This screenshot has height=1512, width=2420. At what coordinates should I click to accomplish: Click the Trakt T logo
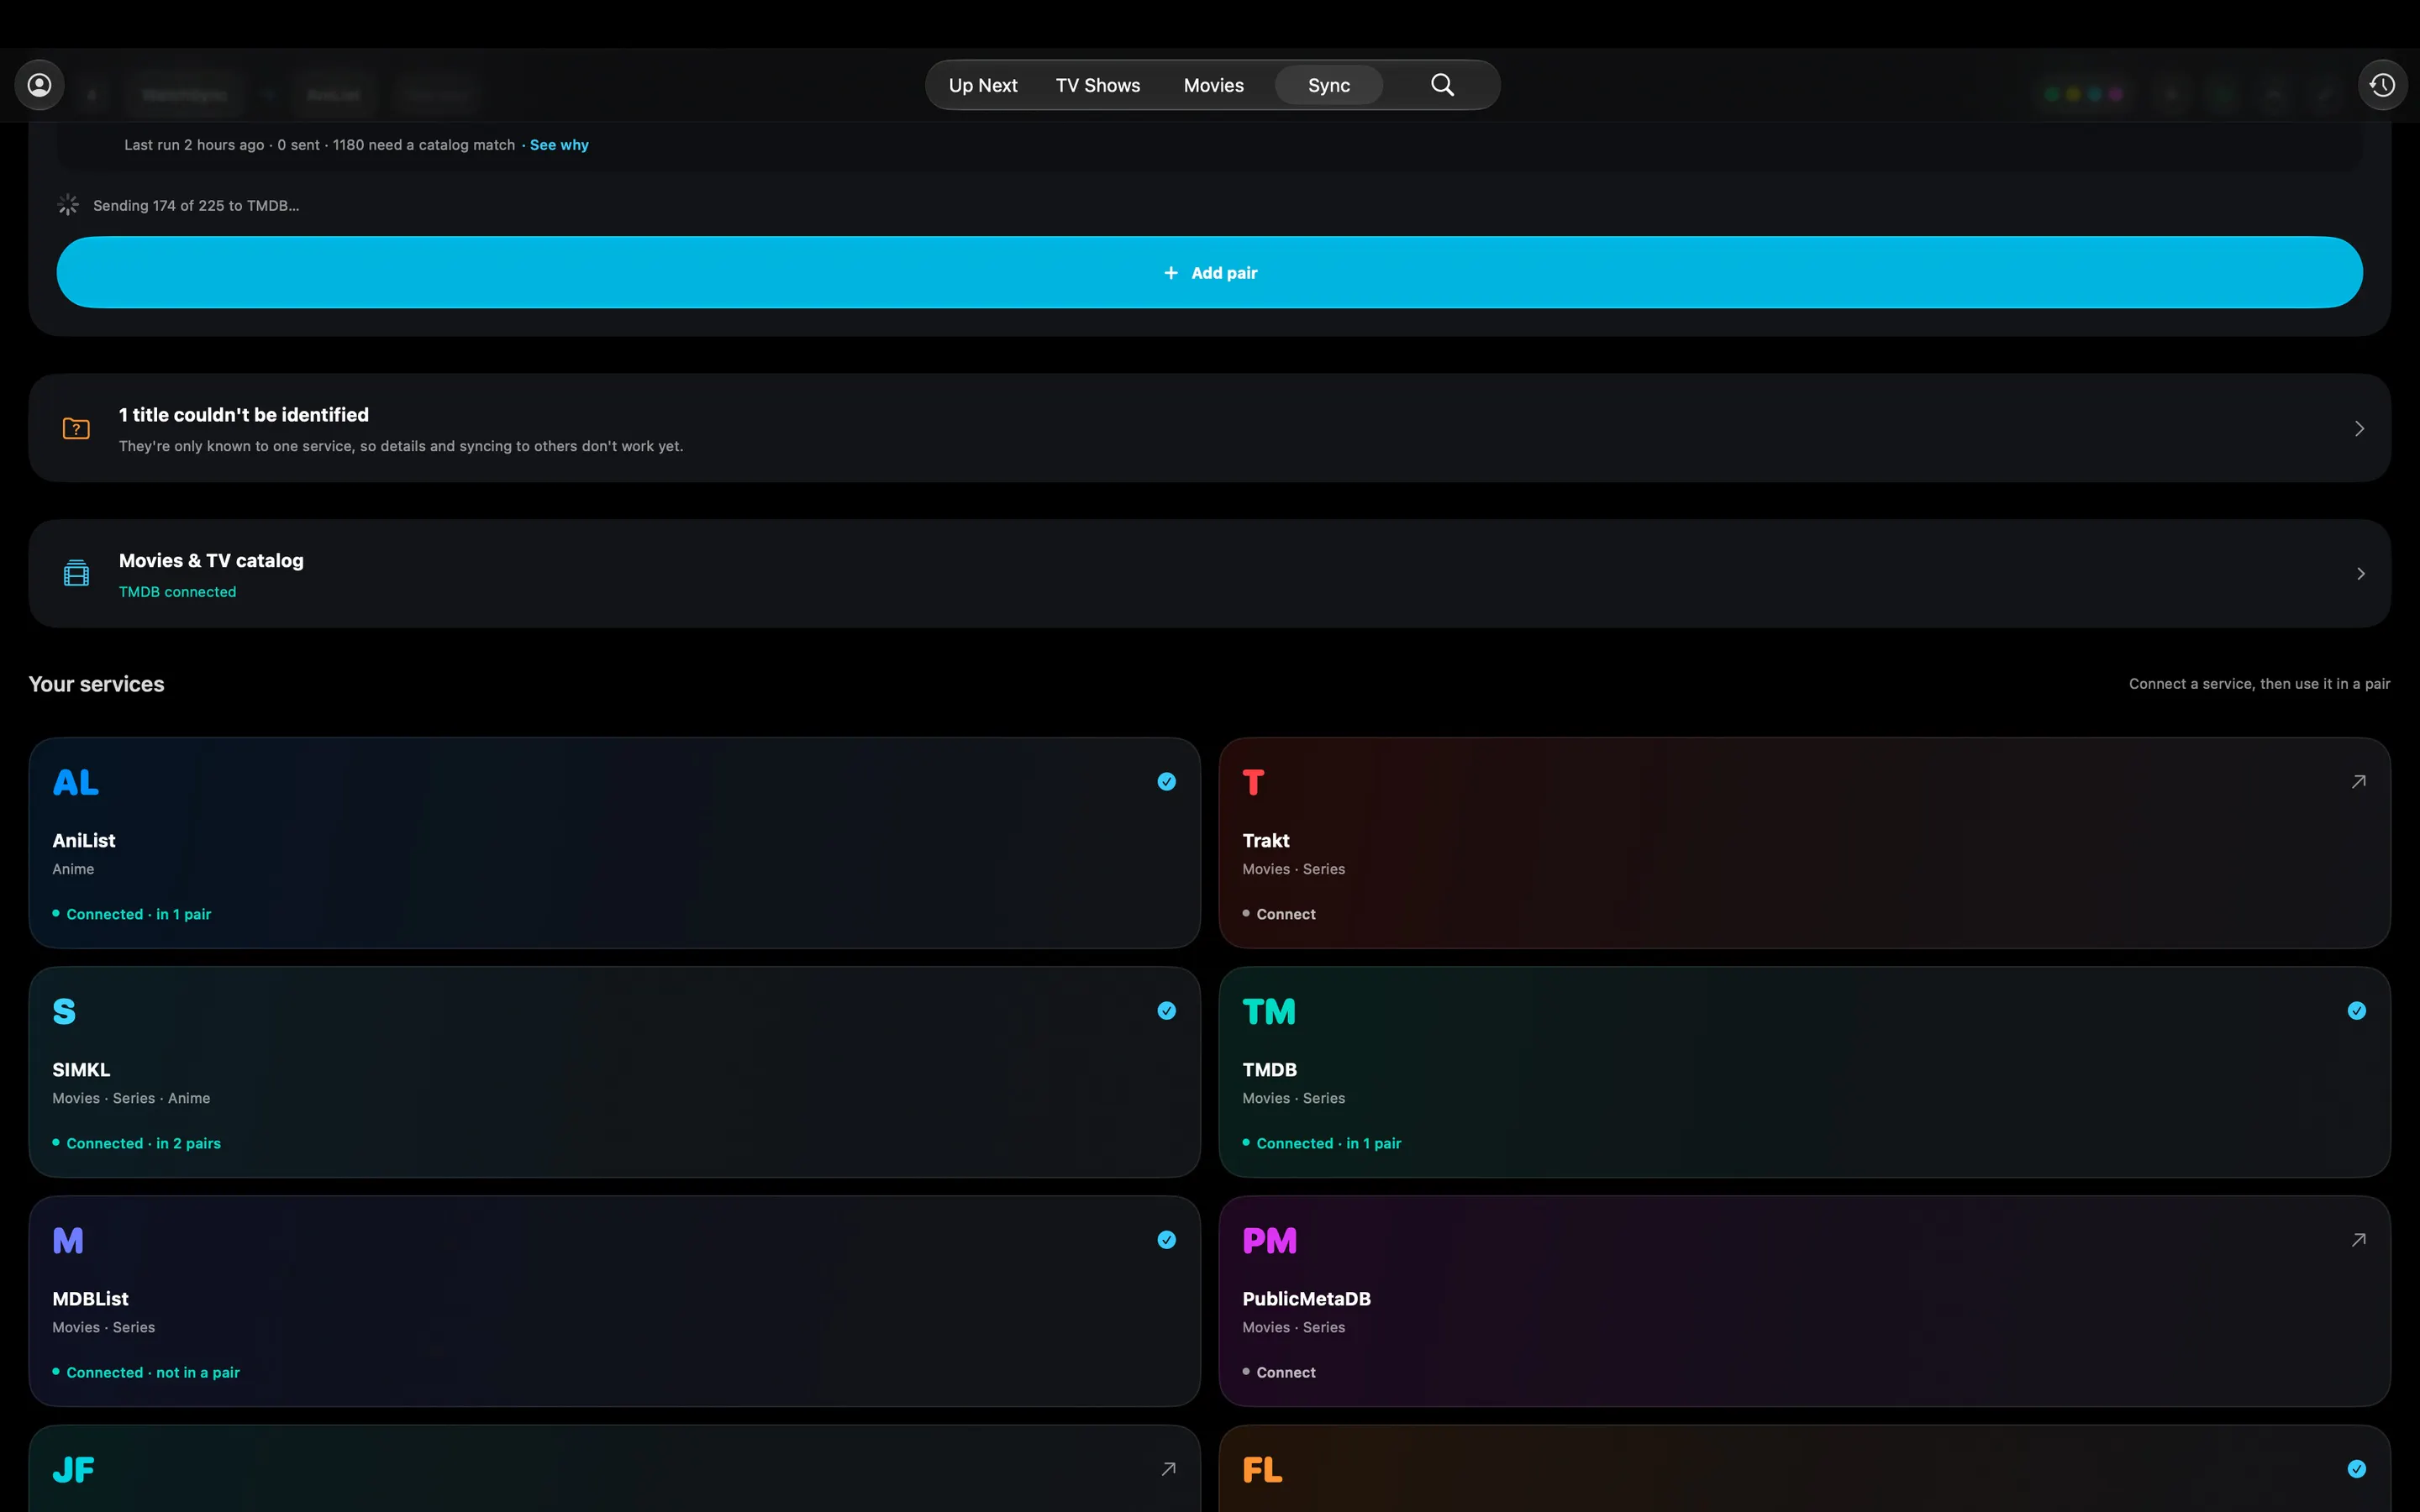(x=1253, y=782)
